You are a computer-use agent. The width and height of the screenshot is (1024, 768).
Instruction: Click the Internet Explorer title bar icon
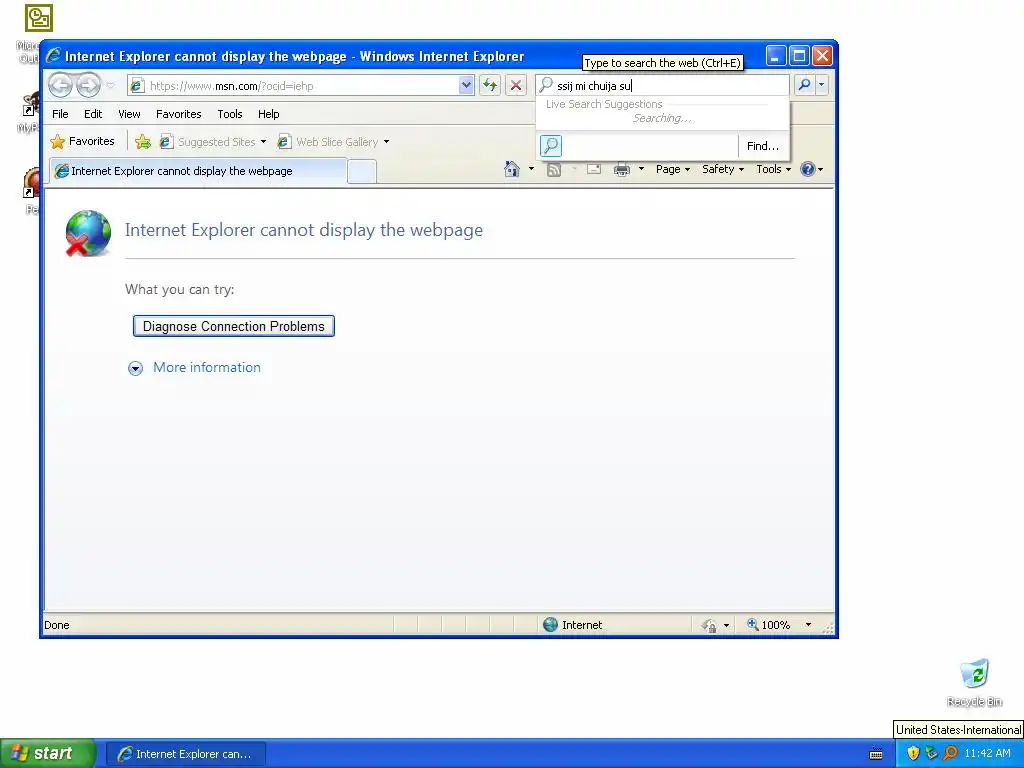(53, 56)
